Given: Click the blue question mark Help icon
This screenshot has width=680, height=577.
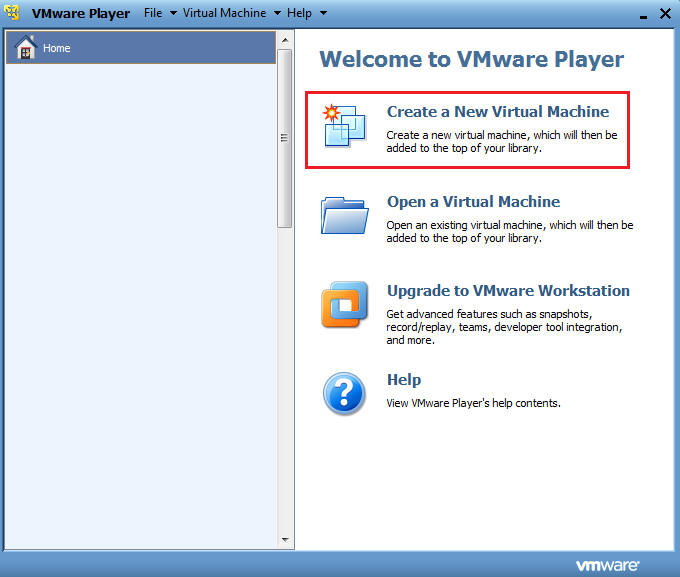Looking at the screenshot, I should [344, 393].
